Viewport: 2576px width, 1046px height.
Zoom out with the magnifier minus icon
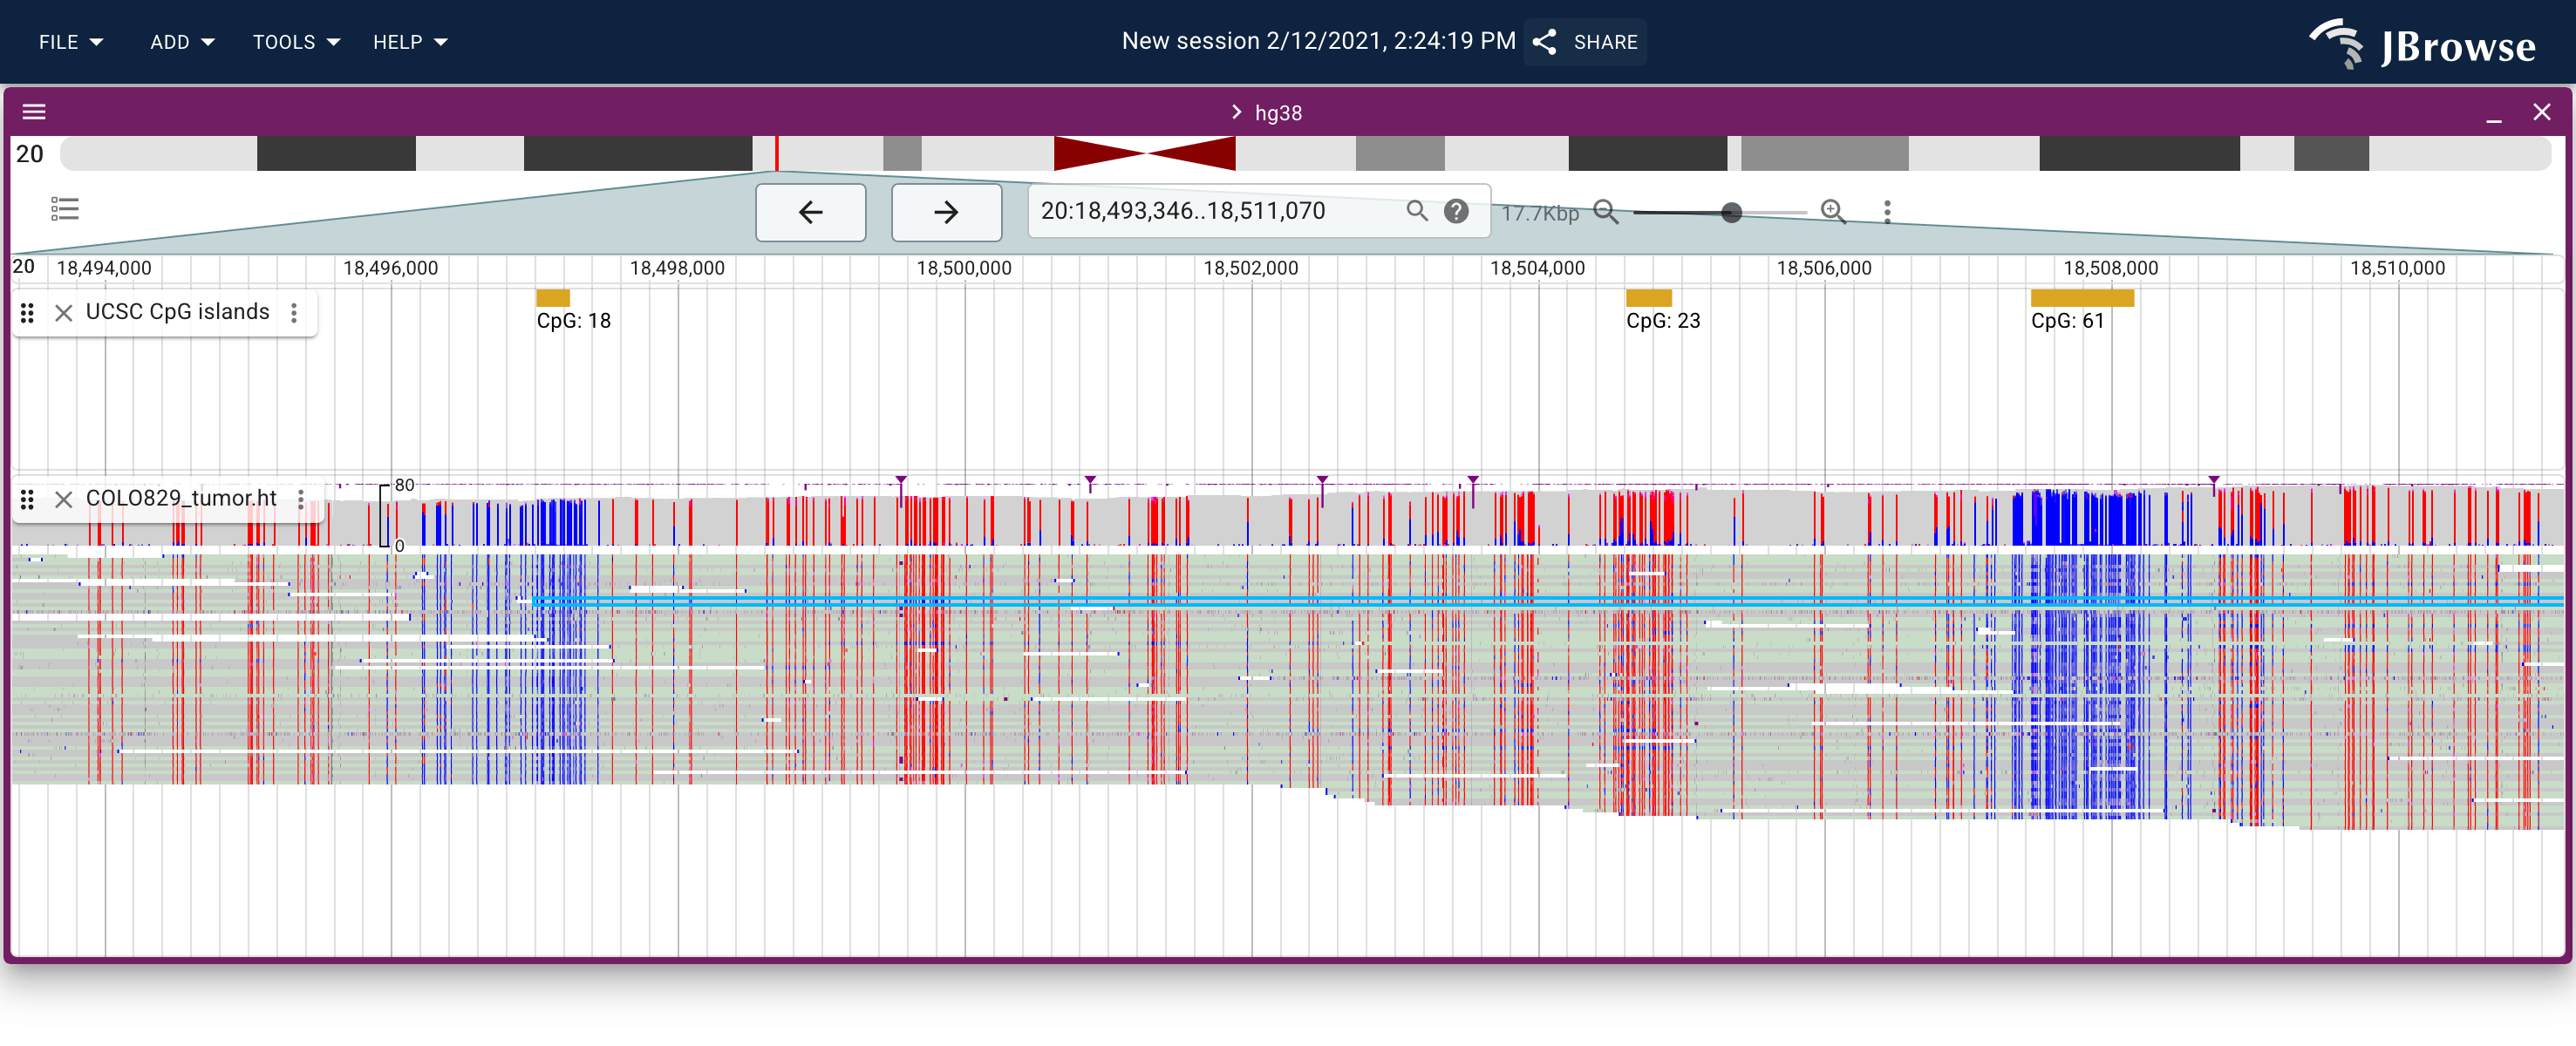[1605, 212]
